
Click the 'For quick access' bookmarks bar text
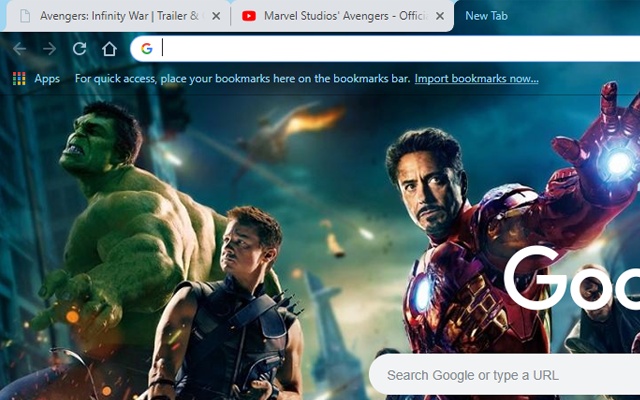point(242,78)
